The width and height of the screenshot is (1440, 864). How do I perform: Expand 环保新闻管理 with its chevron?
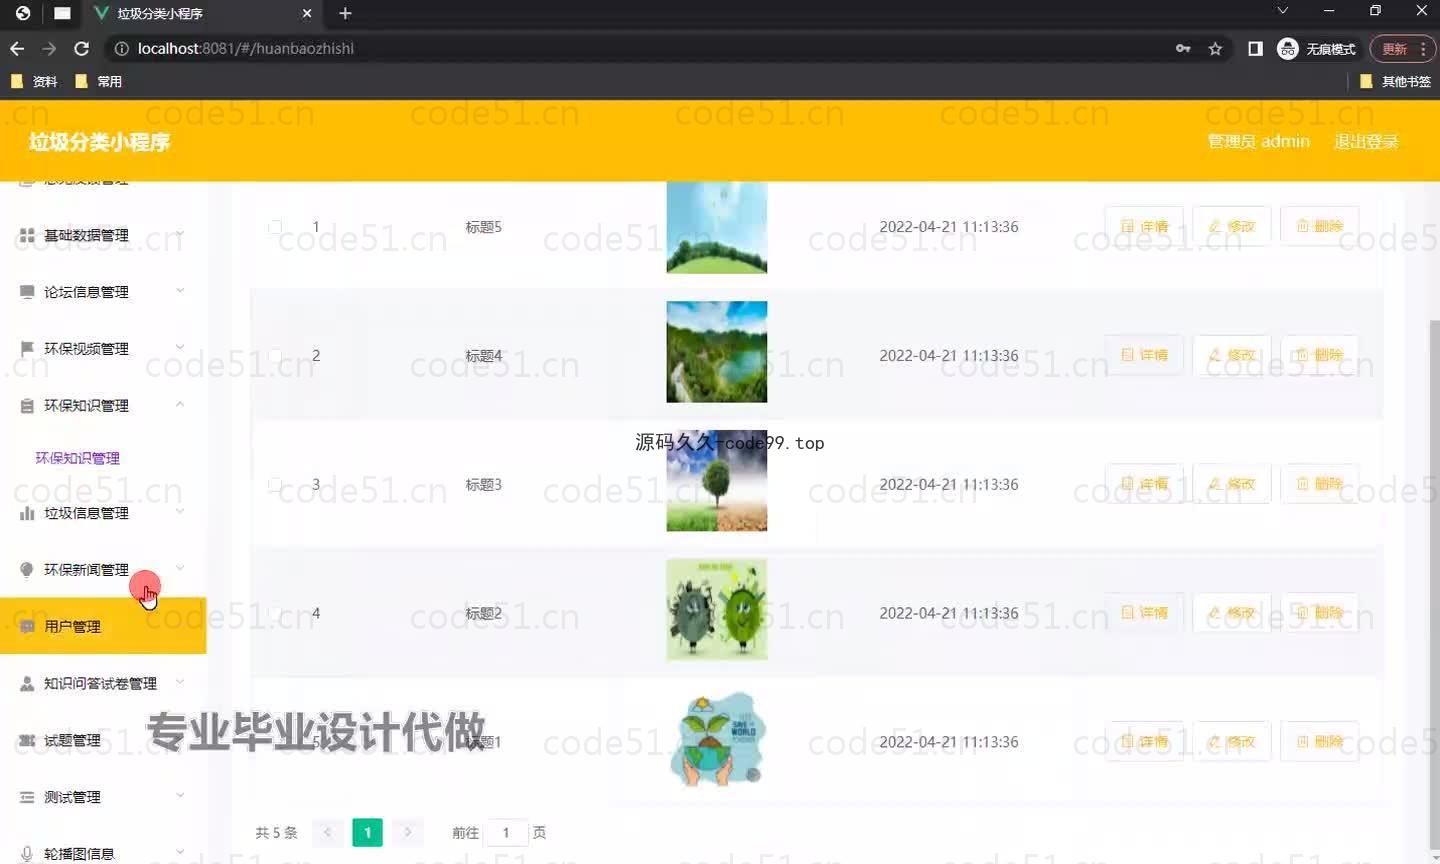[x=180, y=568]
